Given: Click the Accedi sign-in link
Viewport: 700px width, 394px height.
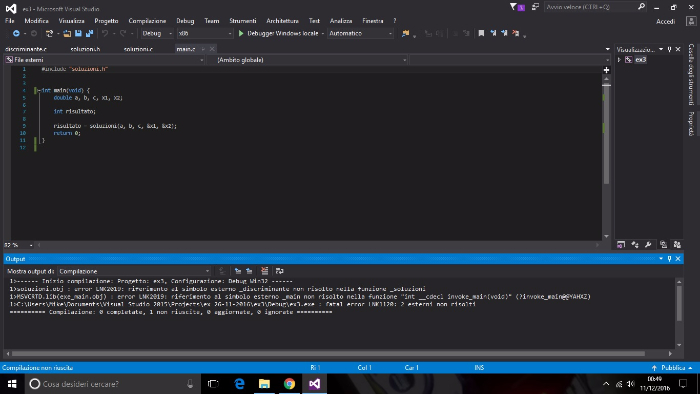Looking at the screenshot, I should 665,21.
